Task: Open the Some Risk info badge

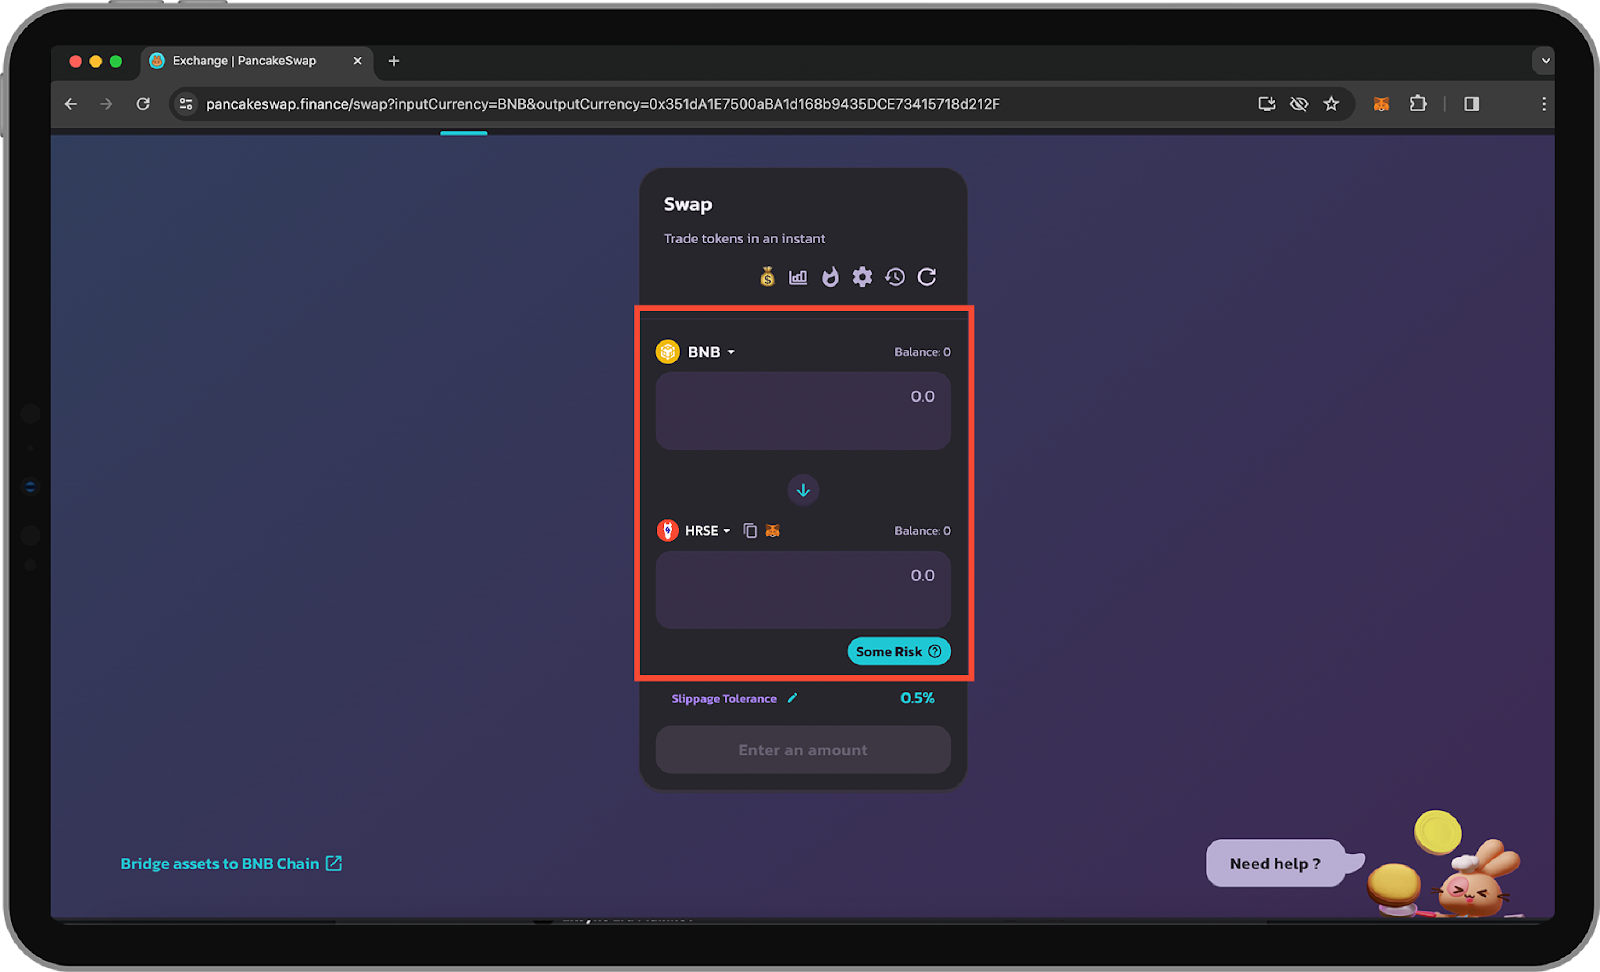Action: tap(899, 651)
